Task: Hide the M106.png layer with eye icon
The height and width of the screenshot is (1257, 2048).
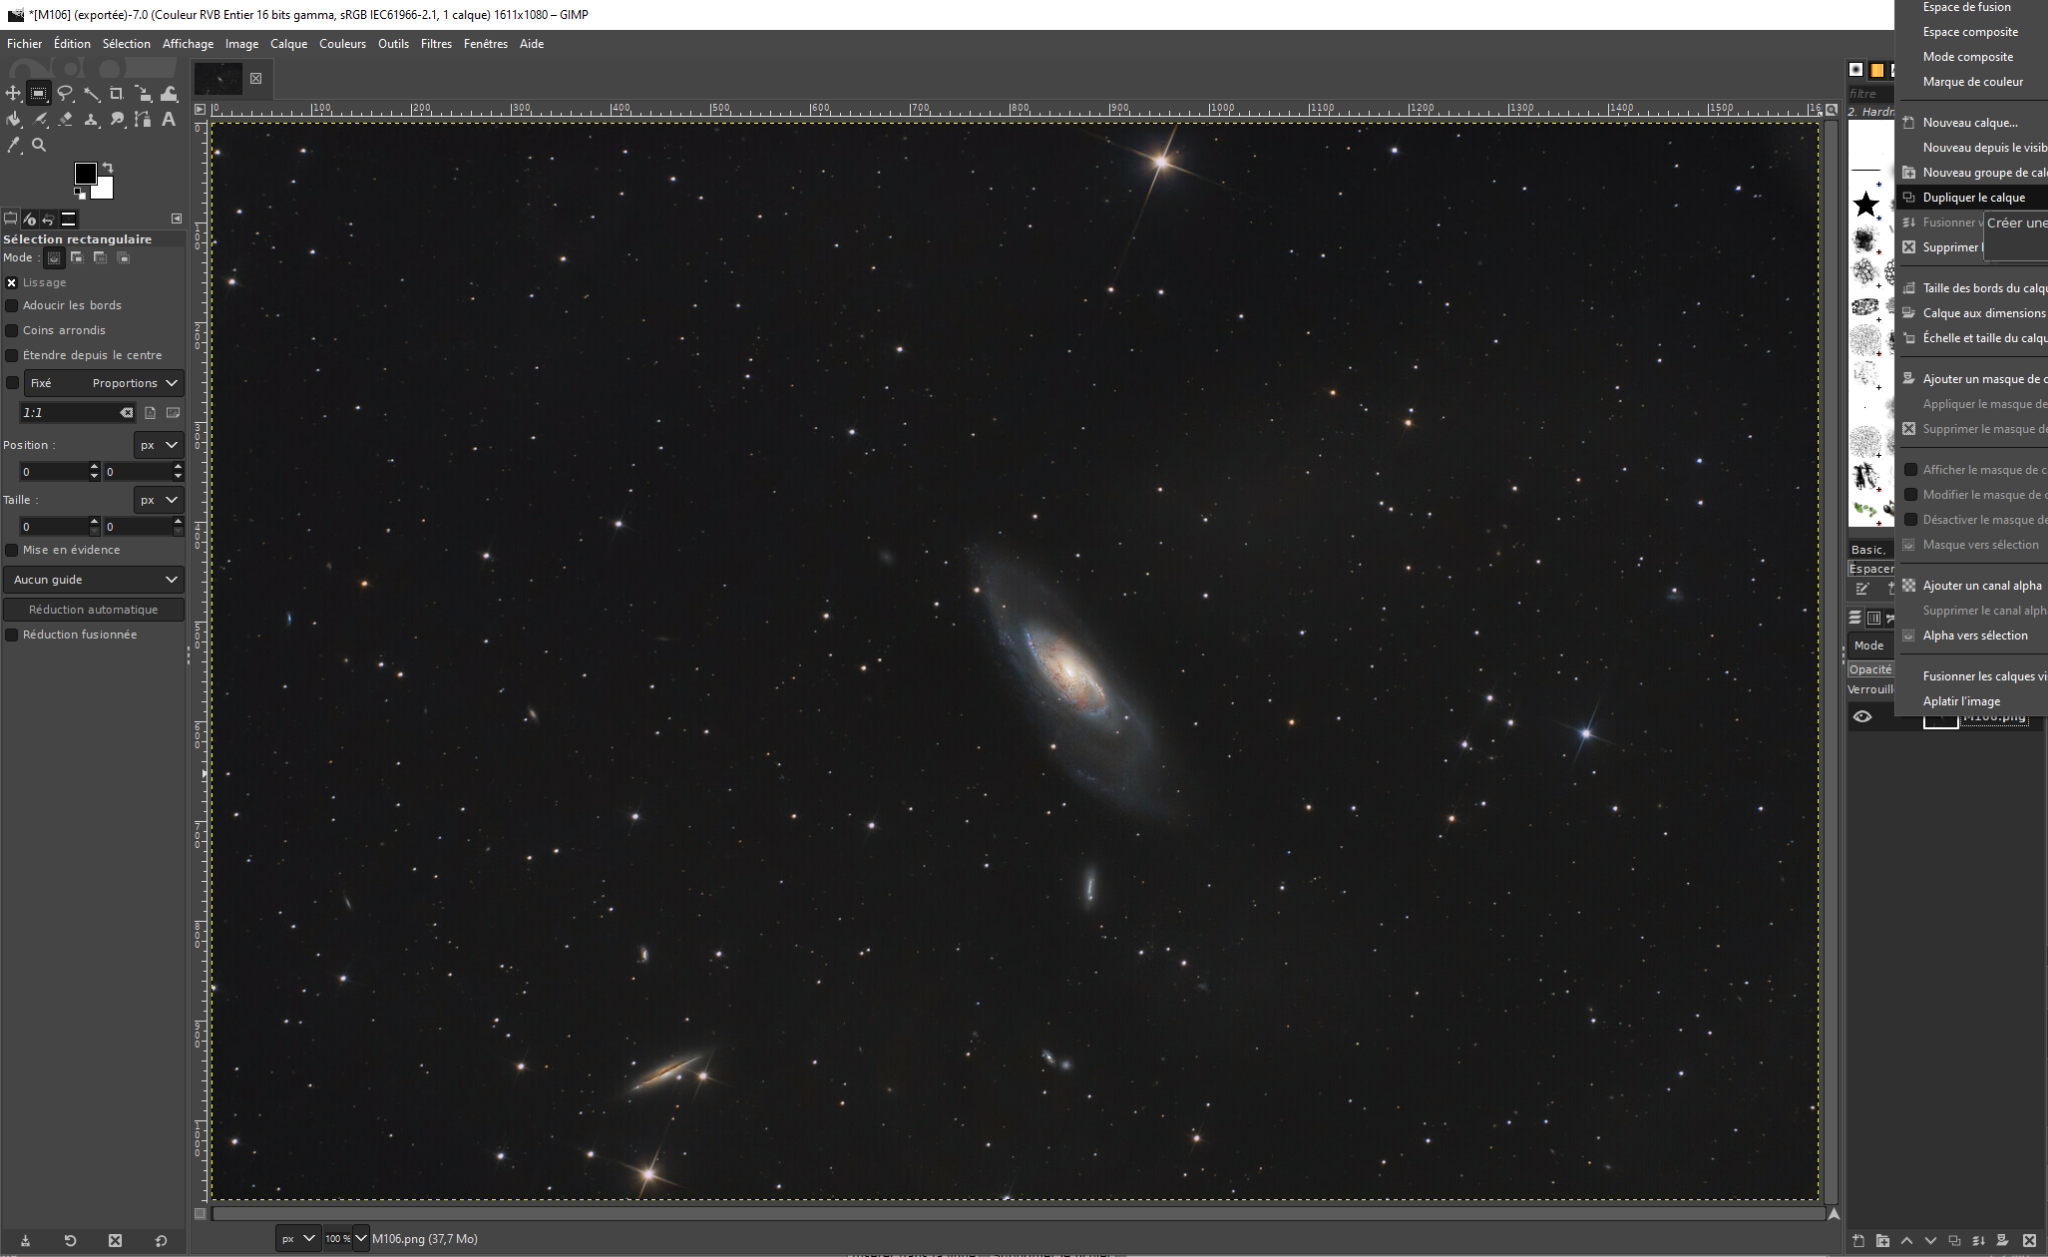Action: [x=1862, y=717]
